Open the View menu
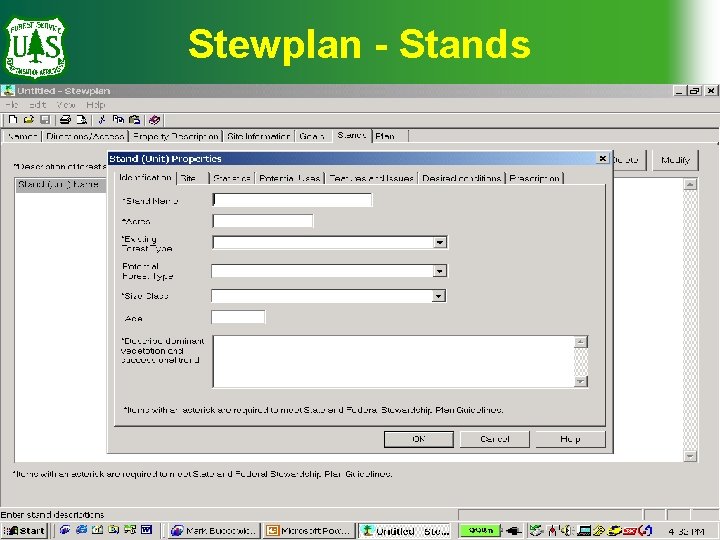 (66, 105)
